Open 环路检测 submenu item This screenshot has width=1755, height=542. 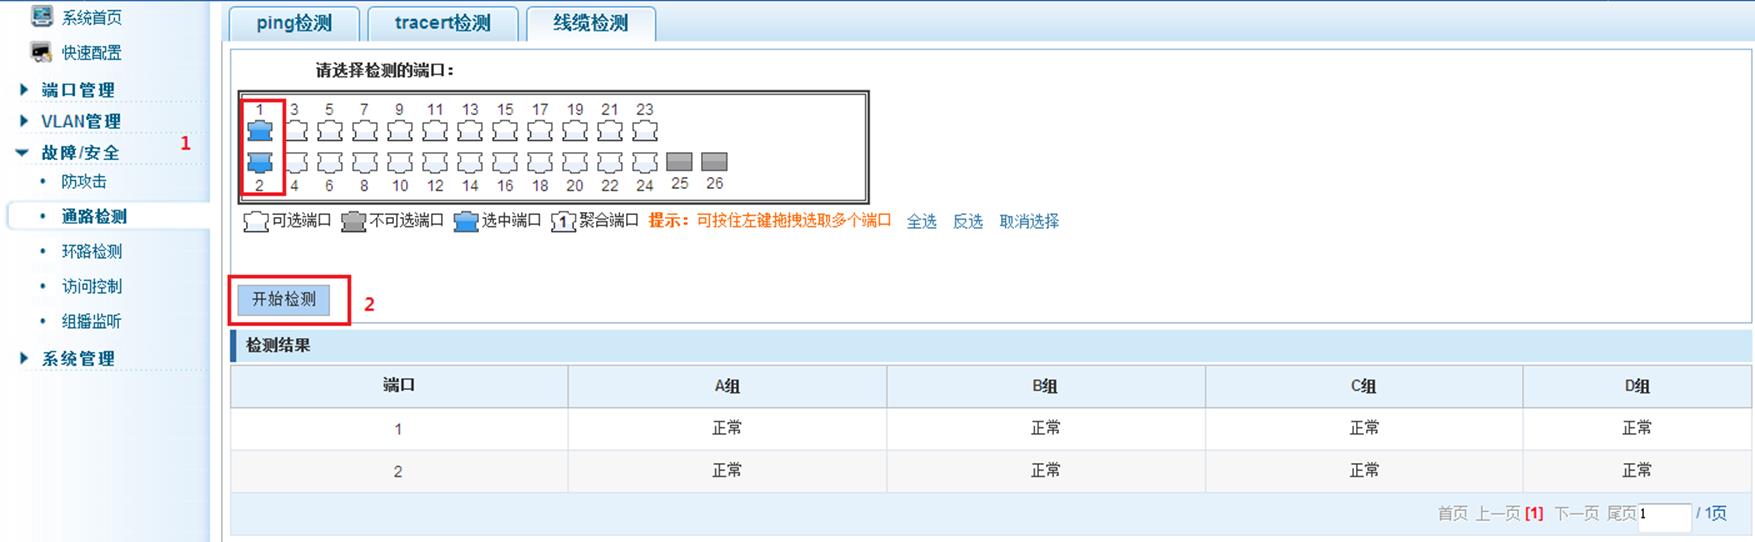pyautogui.click(x=92, y=251)
